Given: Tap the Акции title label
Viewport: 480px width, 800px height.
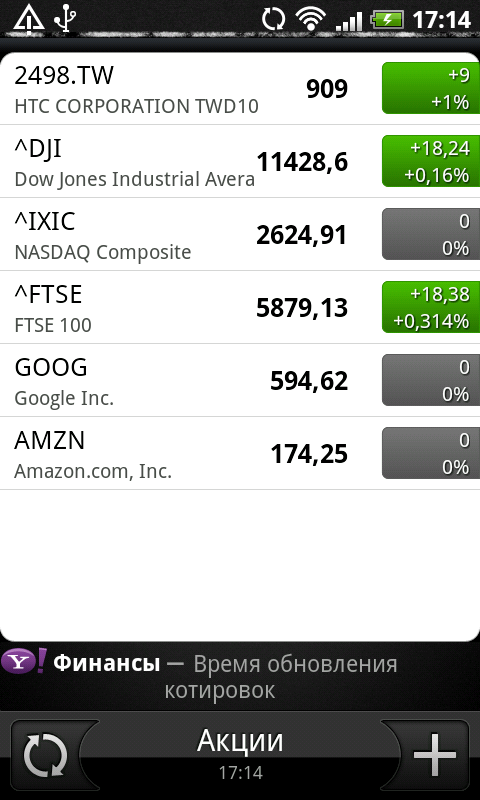Looking at the screenshot, I should point(240,741).
